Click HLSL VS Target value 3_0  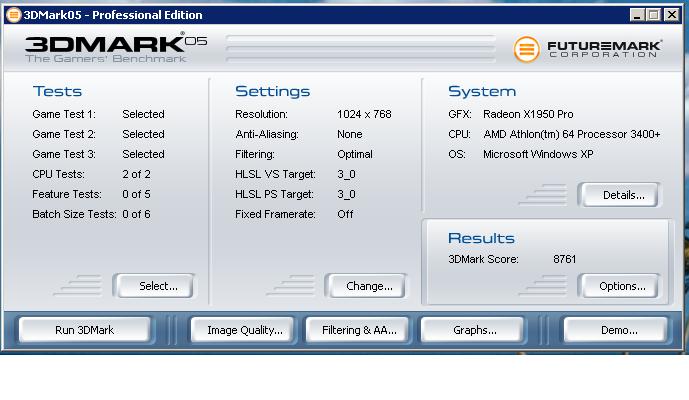coord(346,175)
